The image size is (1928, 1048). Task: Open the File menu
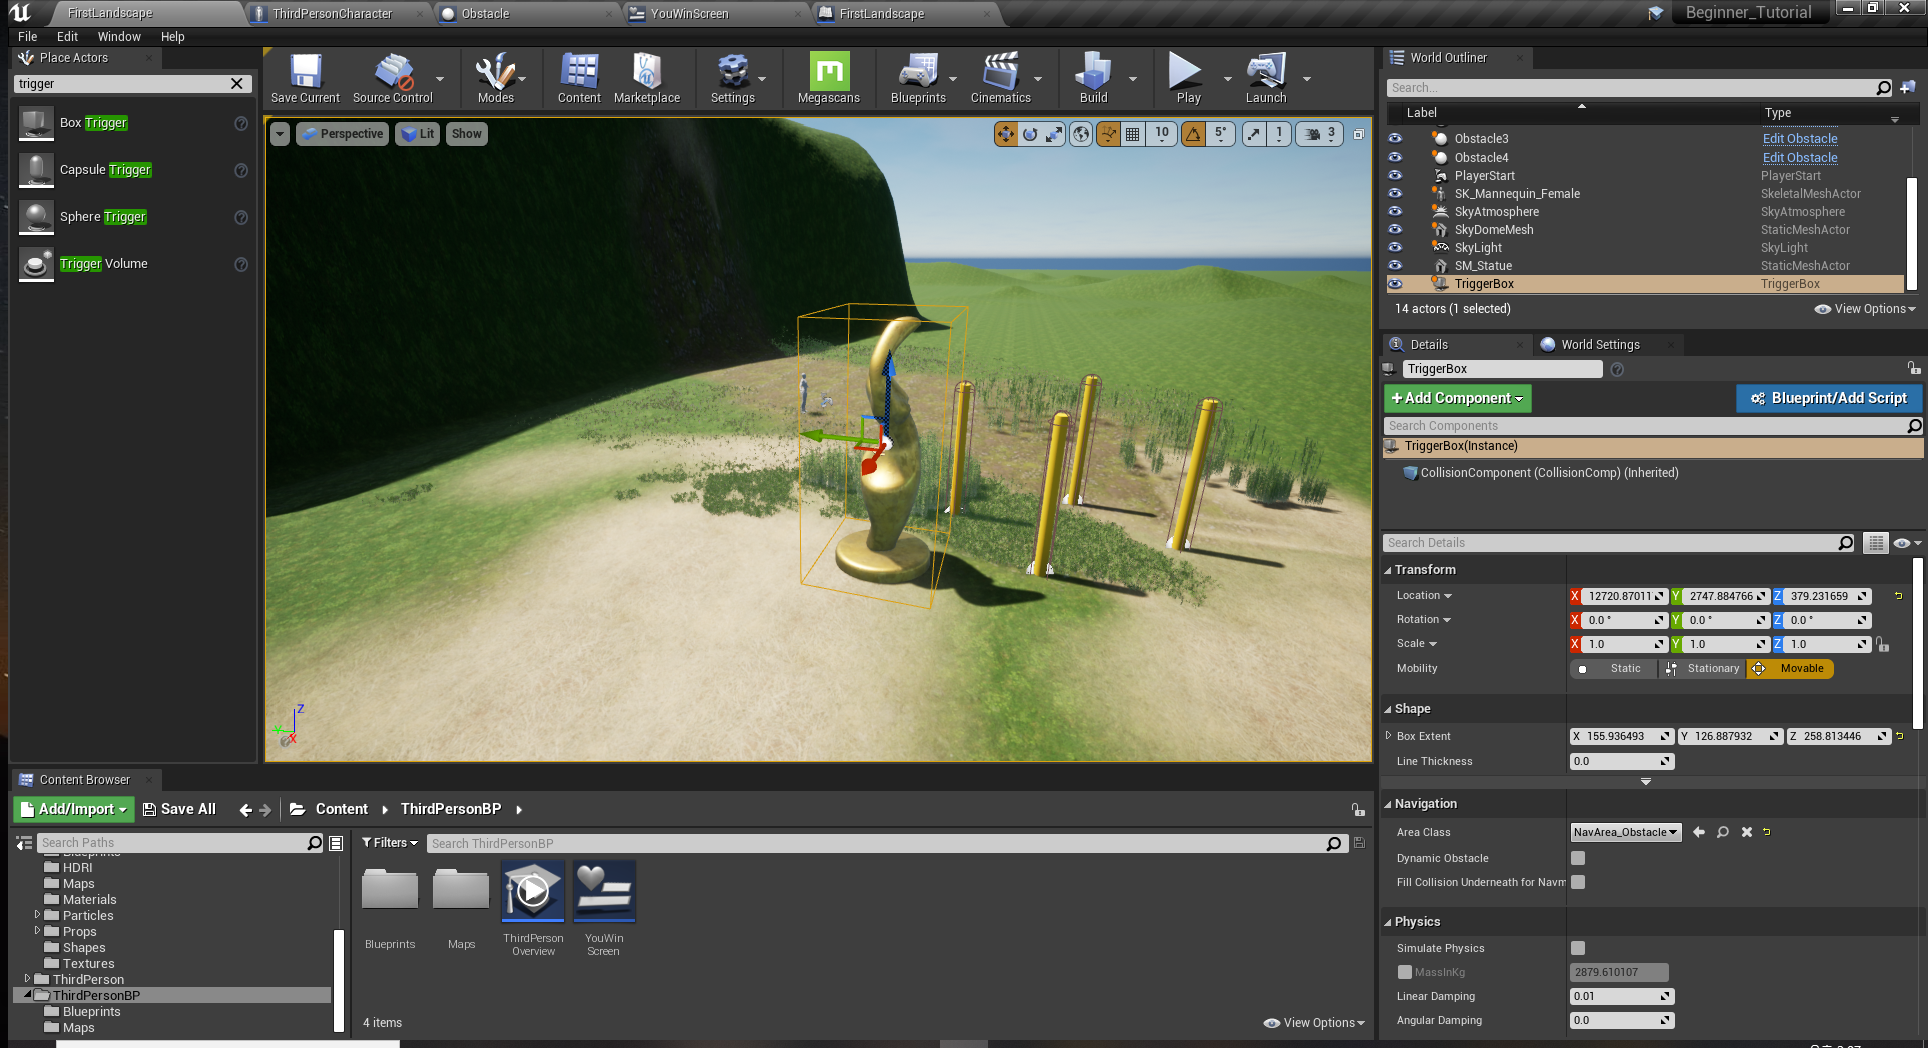28,36
